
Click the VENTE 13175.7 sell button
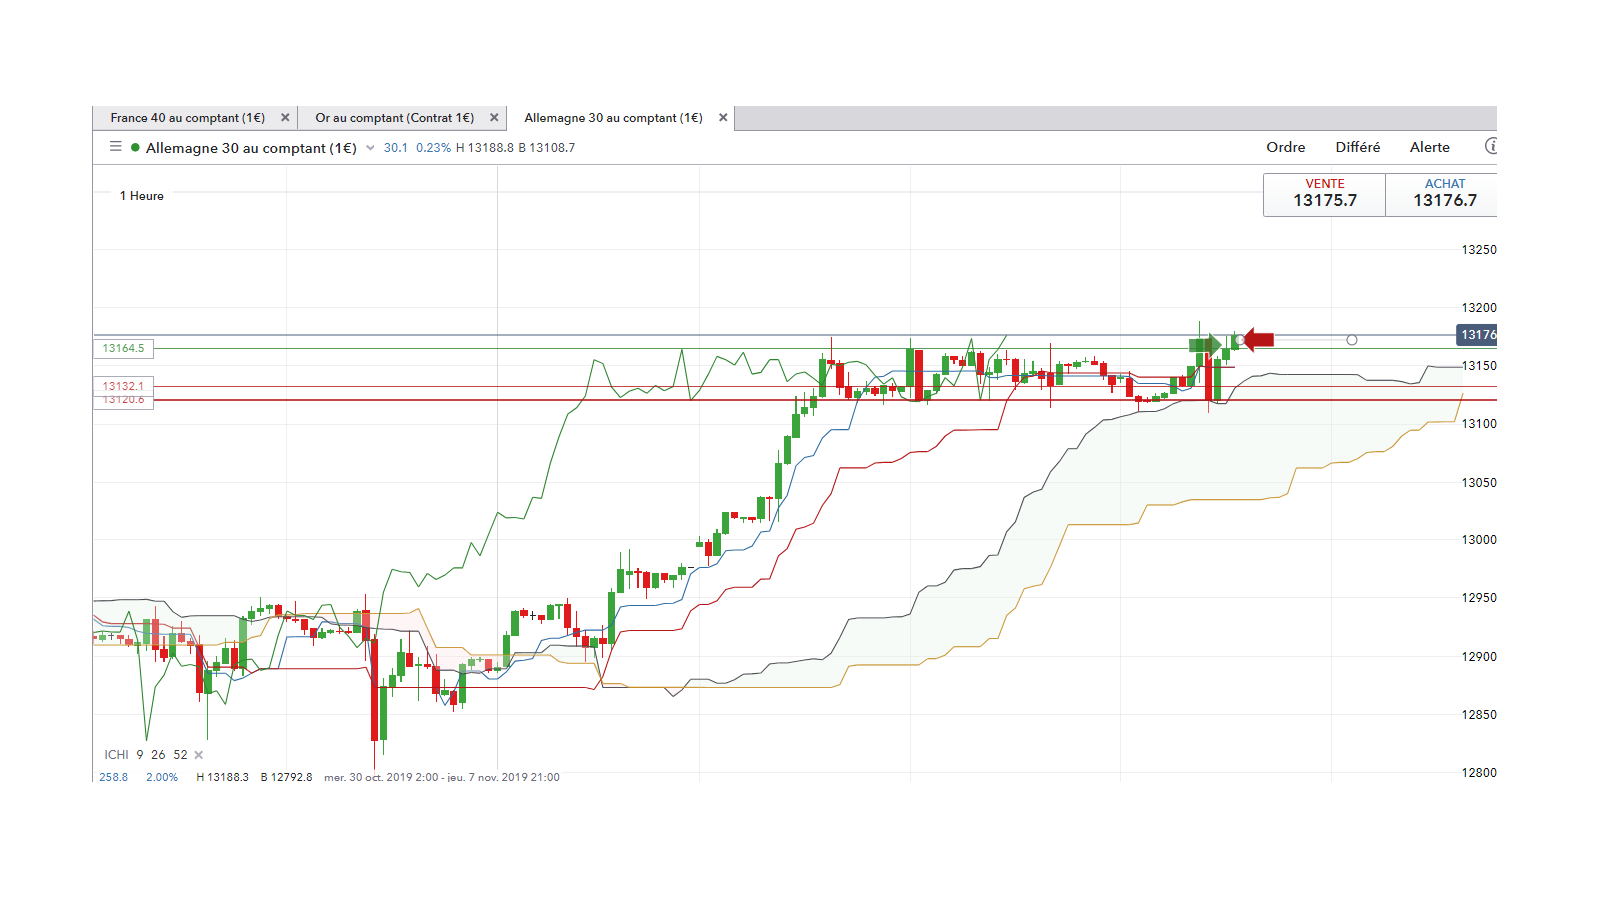(1324, 194)
